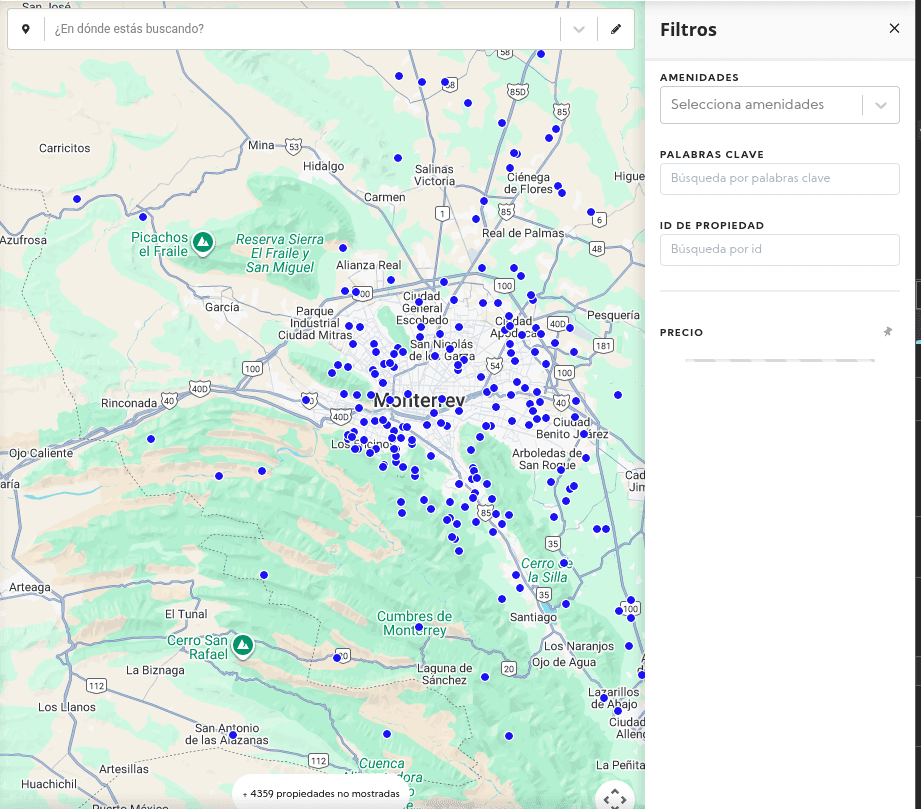Viewport: 921px width, 809px height.
Task: Close the Filtros panel
Action: [894, 29]
